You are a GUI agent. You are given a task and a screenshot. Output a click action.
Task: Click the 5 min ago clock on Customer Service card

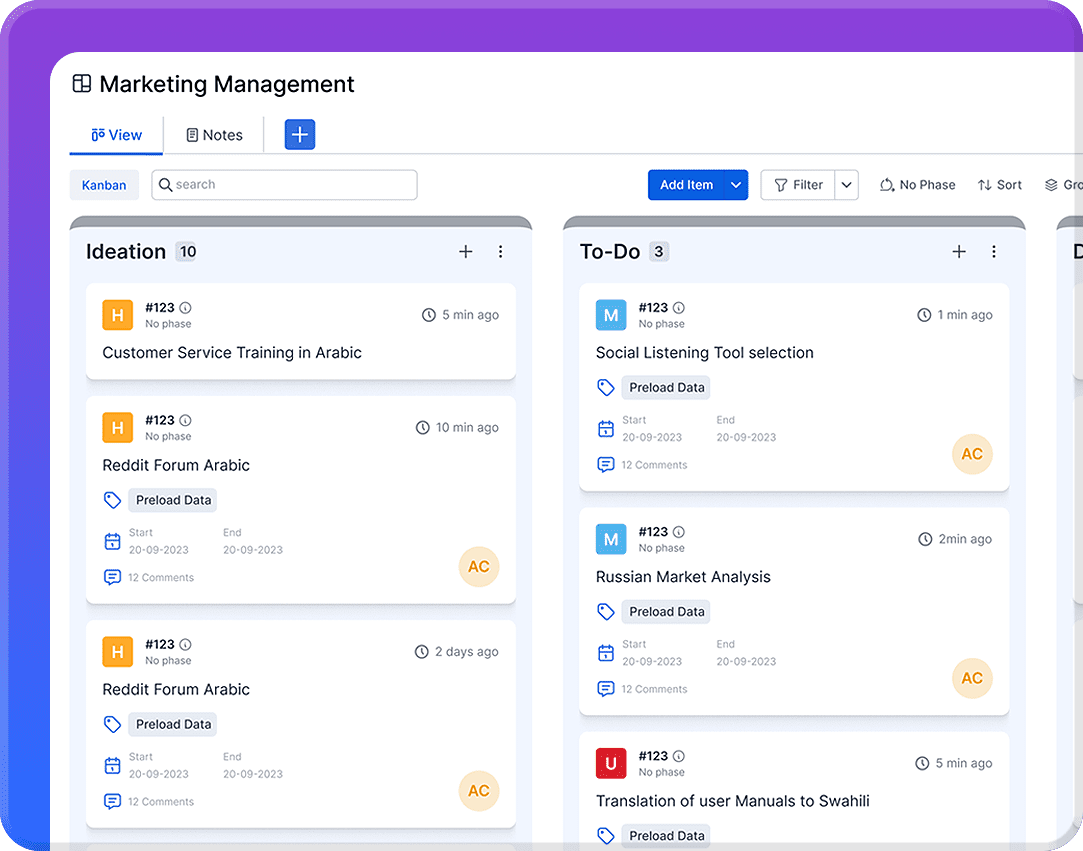429,315
